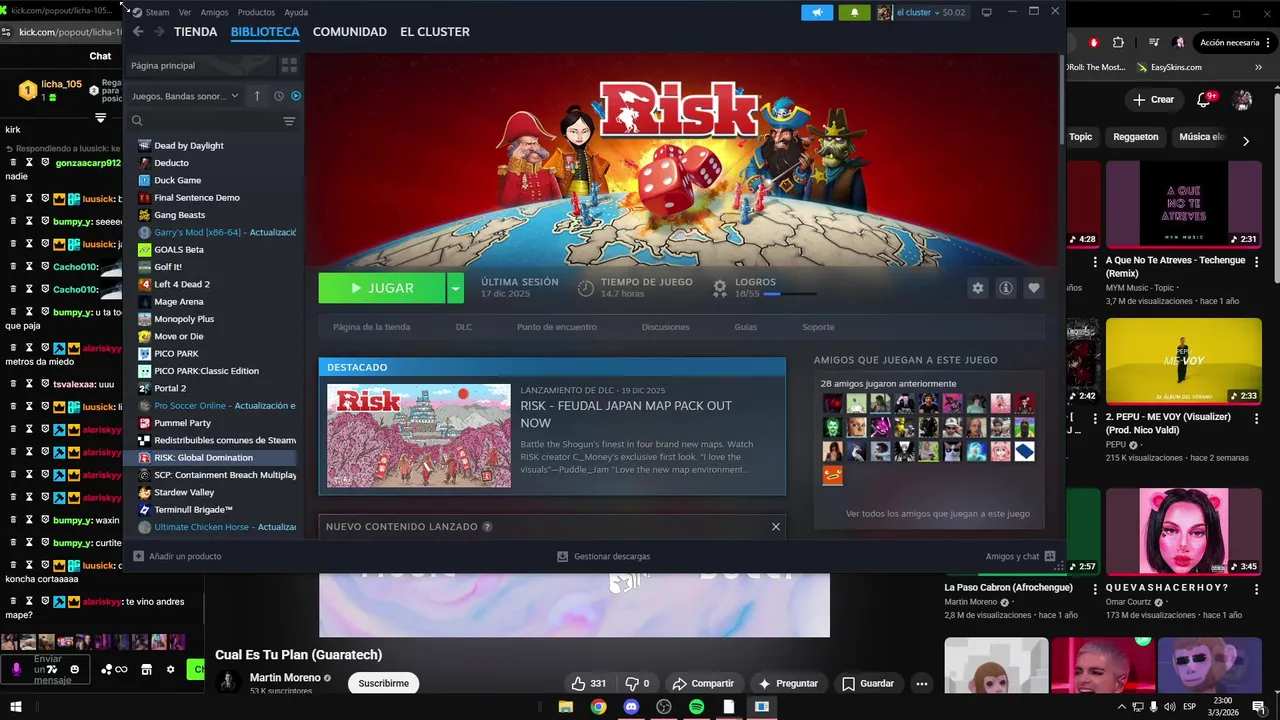The image size is (1280, 720).
Task: Open Punto de encuentro tab
Action: point(557,327)
